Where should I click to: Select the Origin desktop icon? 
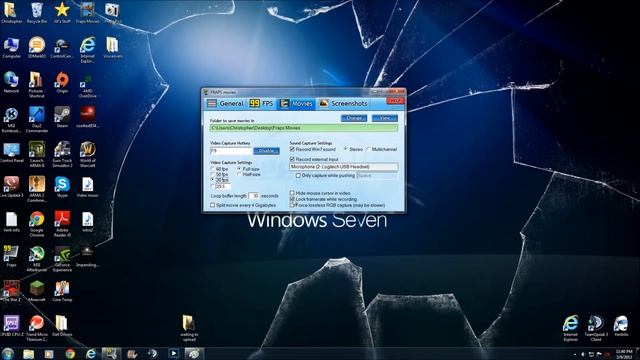(x=62, y=82)
